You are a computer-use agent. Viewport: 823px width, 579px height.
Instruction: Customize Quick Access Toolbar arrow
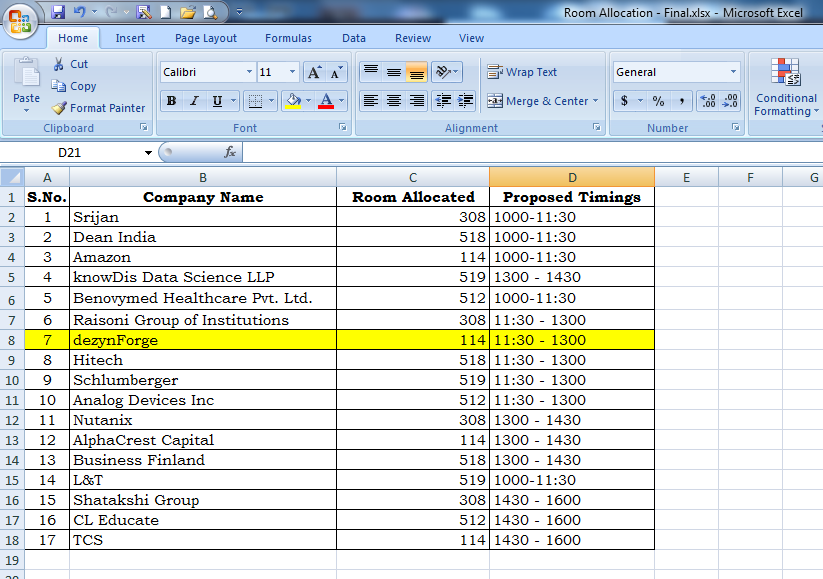(239, 12)
